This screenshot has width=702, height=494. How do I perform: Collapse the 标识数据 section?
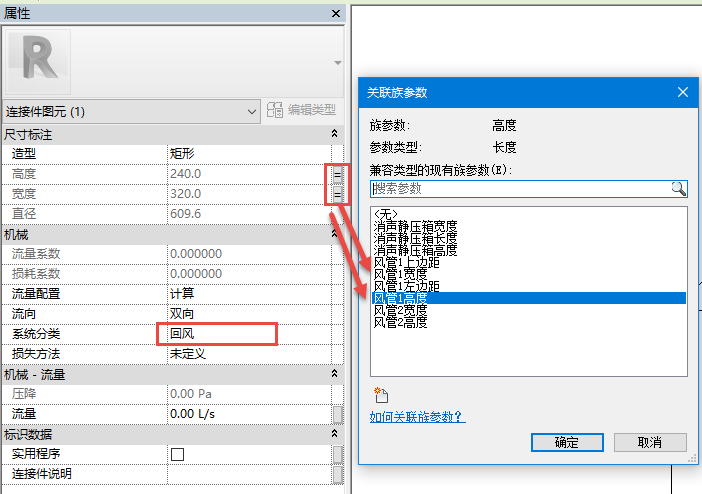334,434
